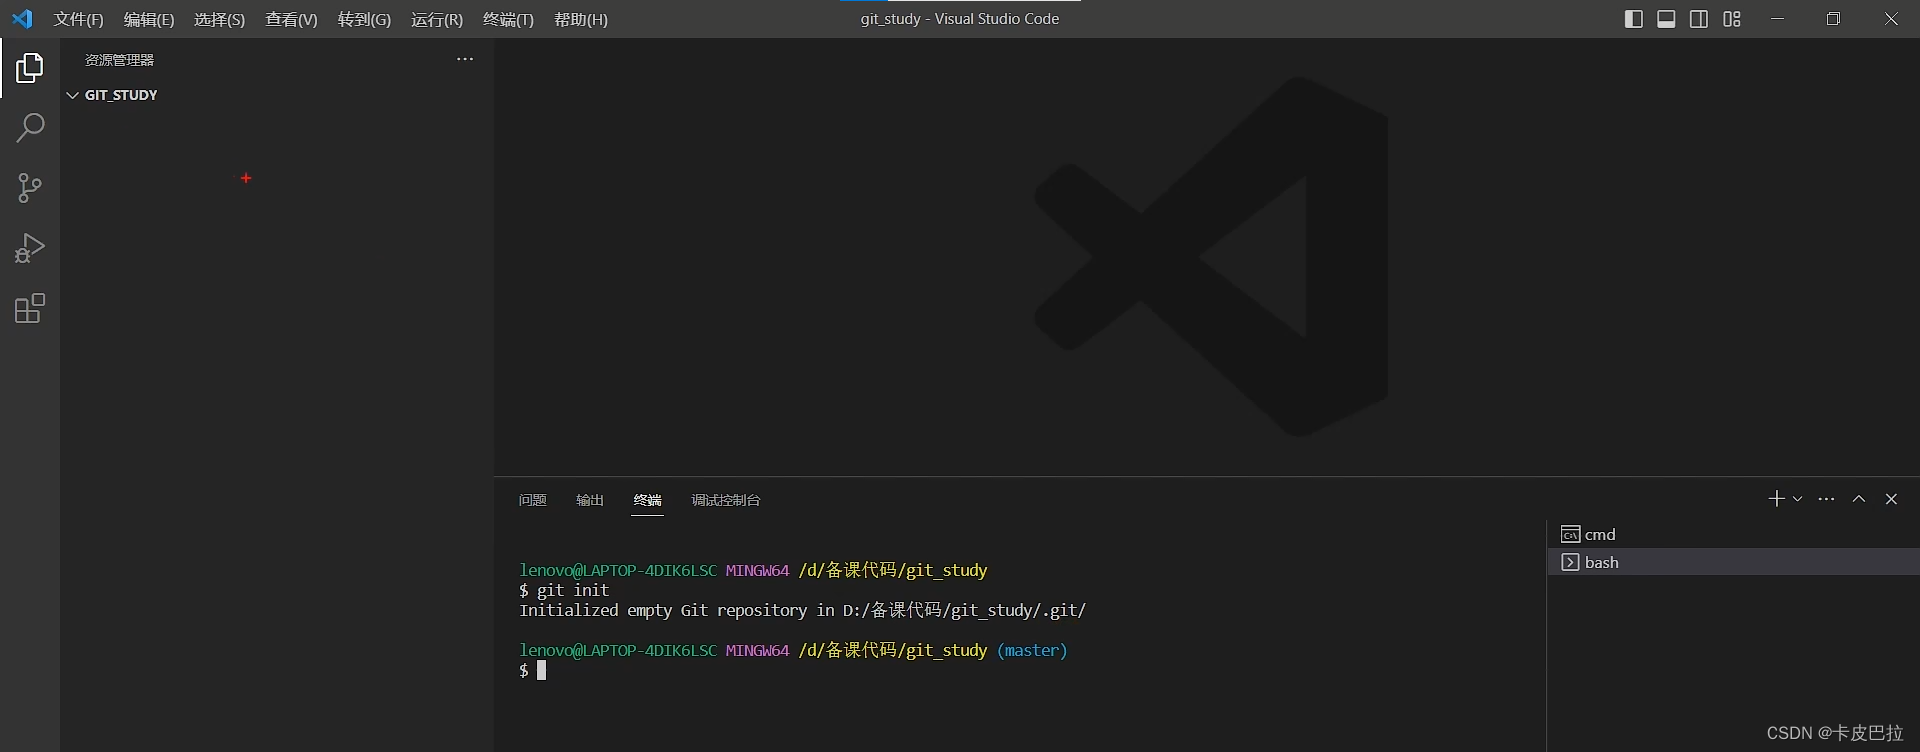The image size is (1920, 752).
Task: Open the terminal launch profile dropdown arrow
Action: click(1797, 499)
